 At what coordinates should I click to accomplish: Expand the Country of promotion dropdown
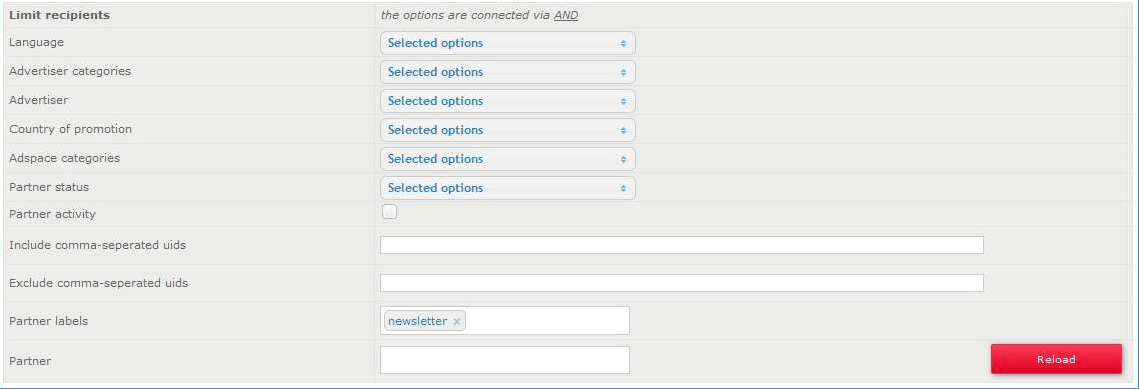(x=507, y=130)
